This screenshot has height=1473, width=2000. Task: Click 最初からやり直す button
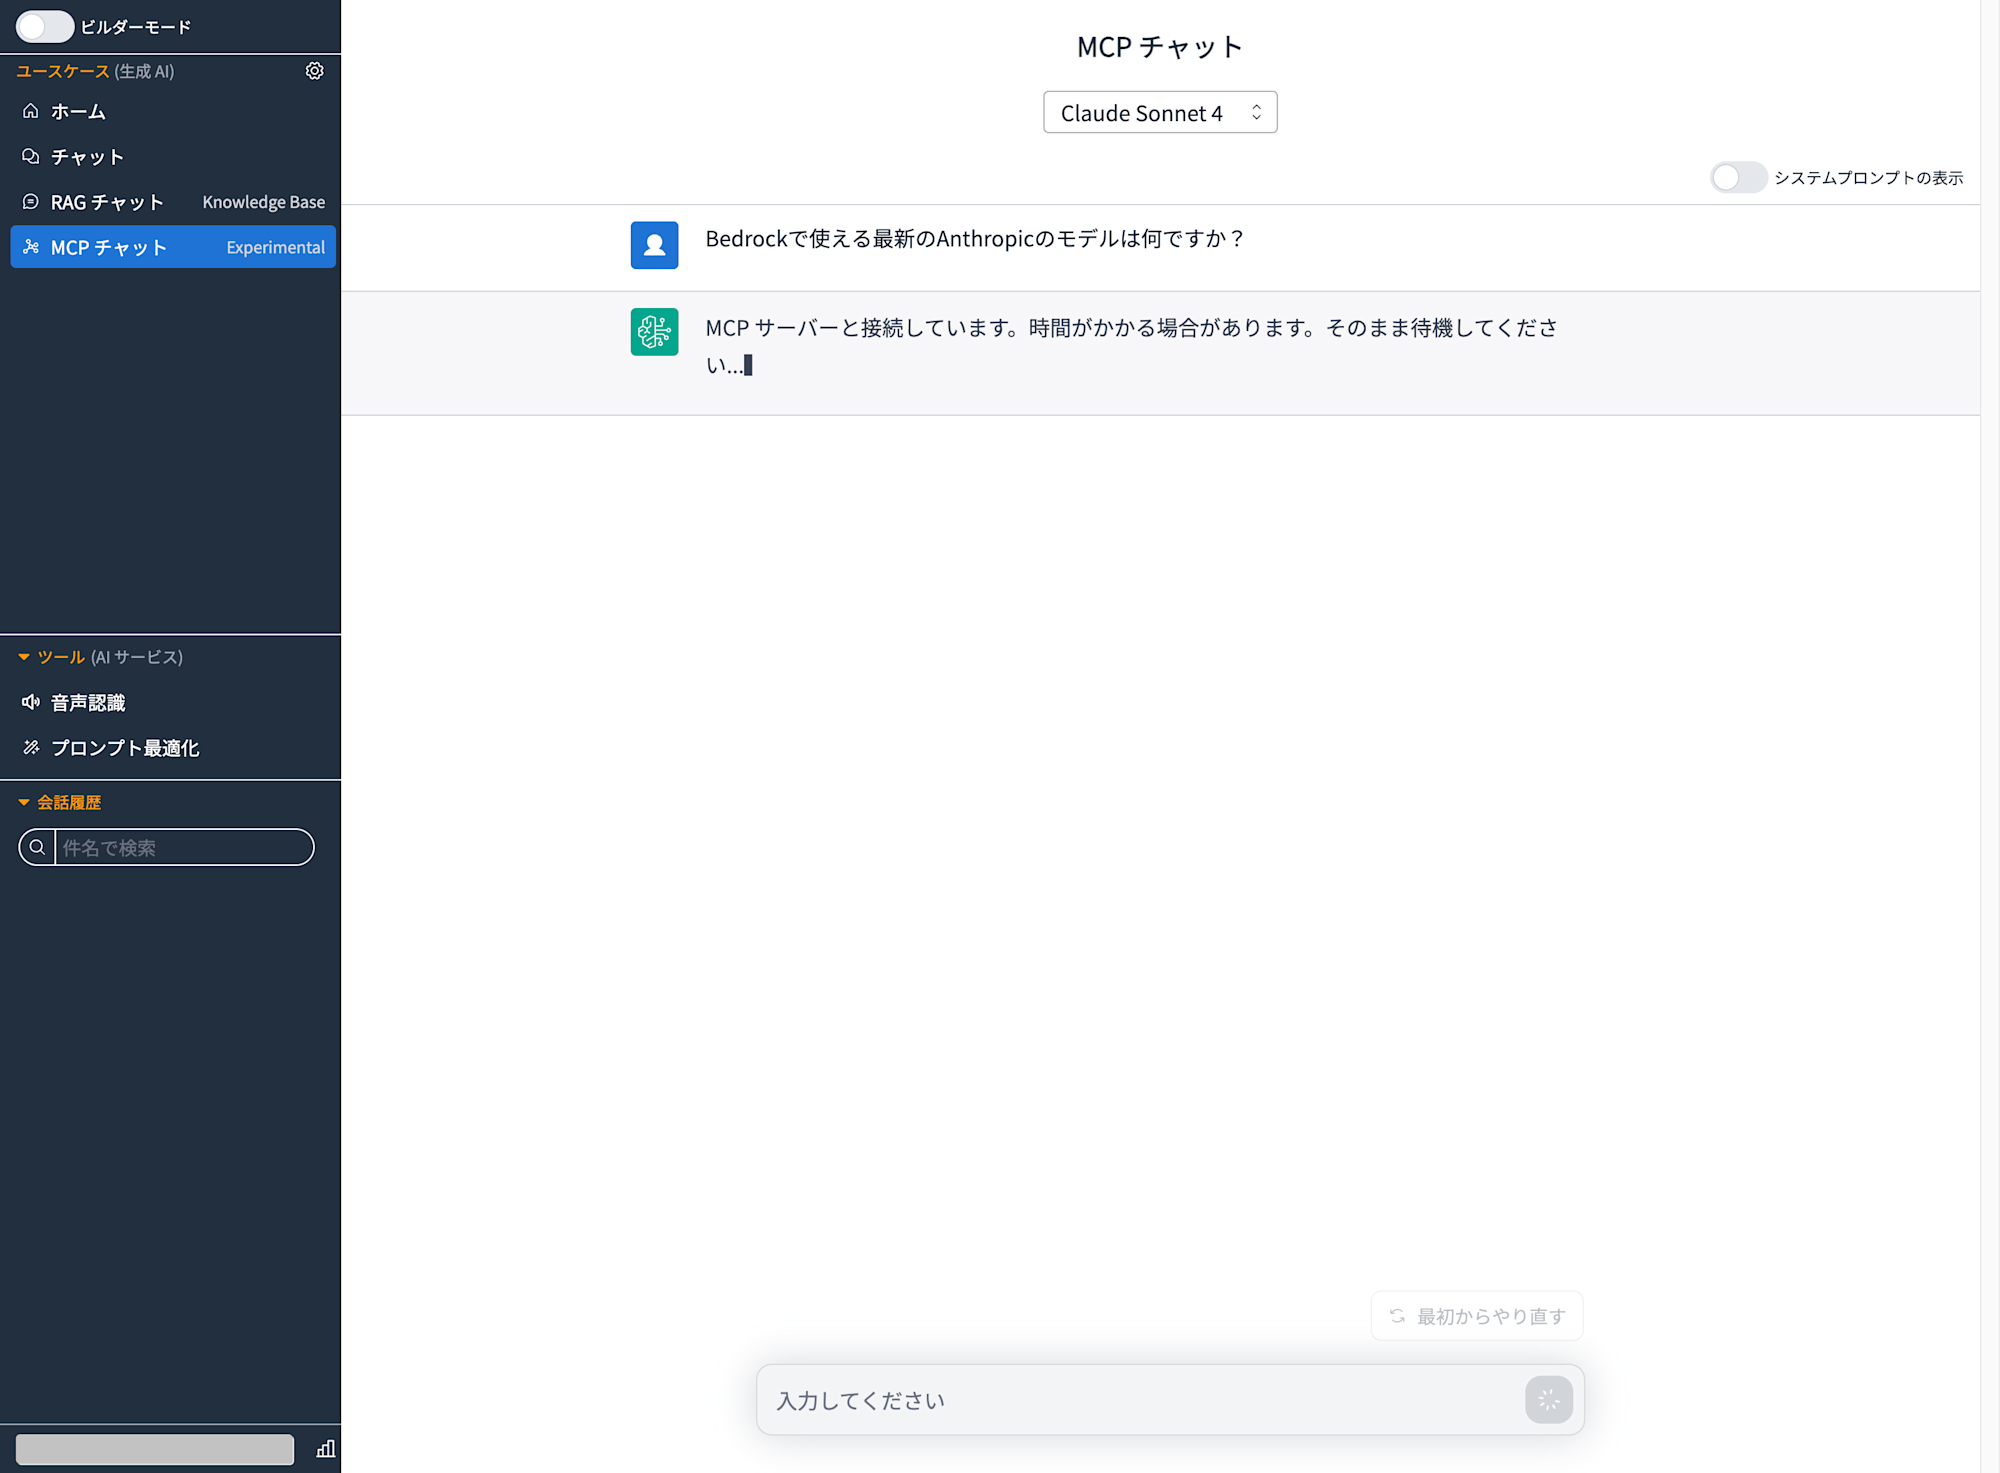(1477, 1316)
